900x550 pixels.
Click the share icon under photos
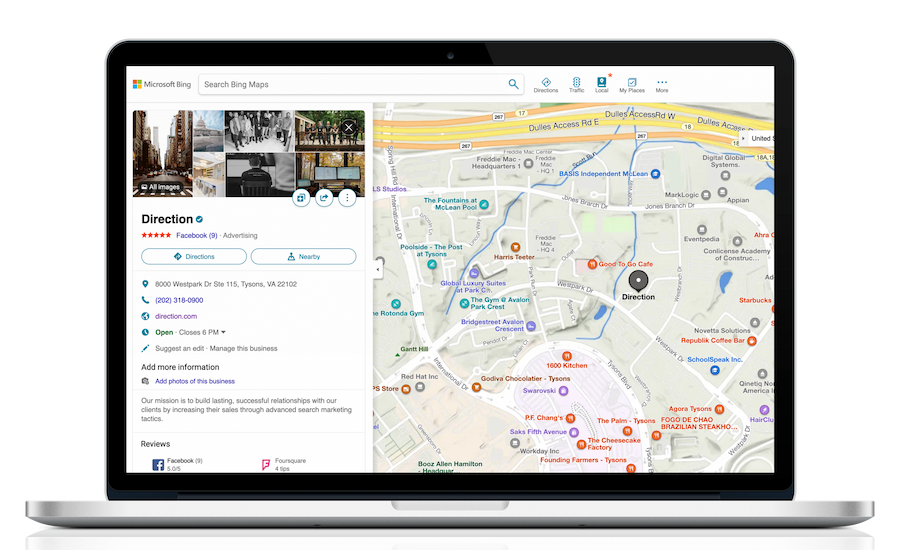pos(324,198)
